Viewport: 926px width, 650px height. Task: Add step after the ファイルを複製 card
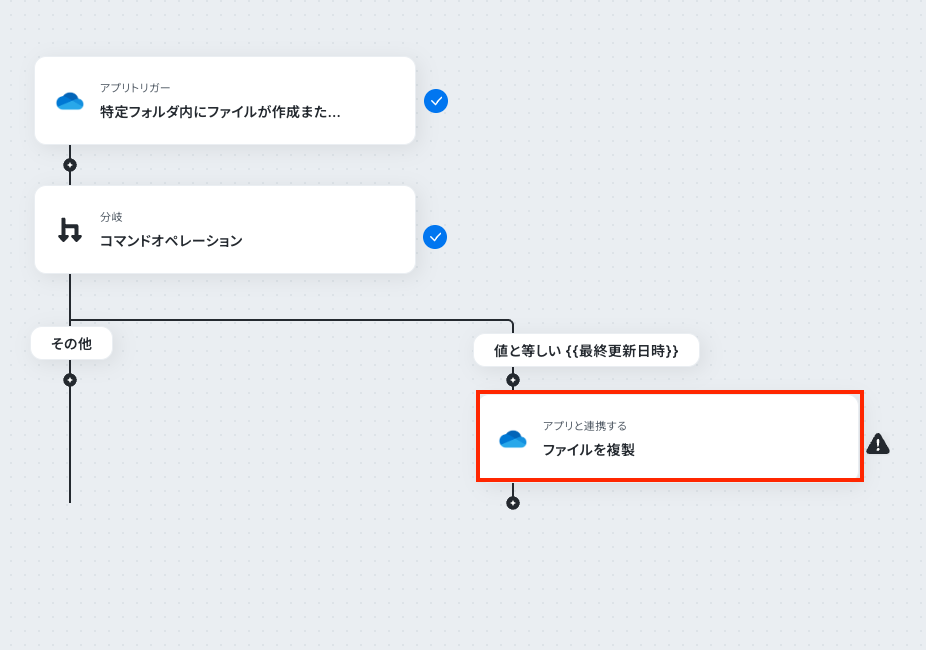coord(513,503)
